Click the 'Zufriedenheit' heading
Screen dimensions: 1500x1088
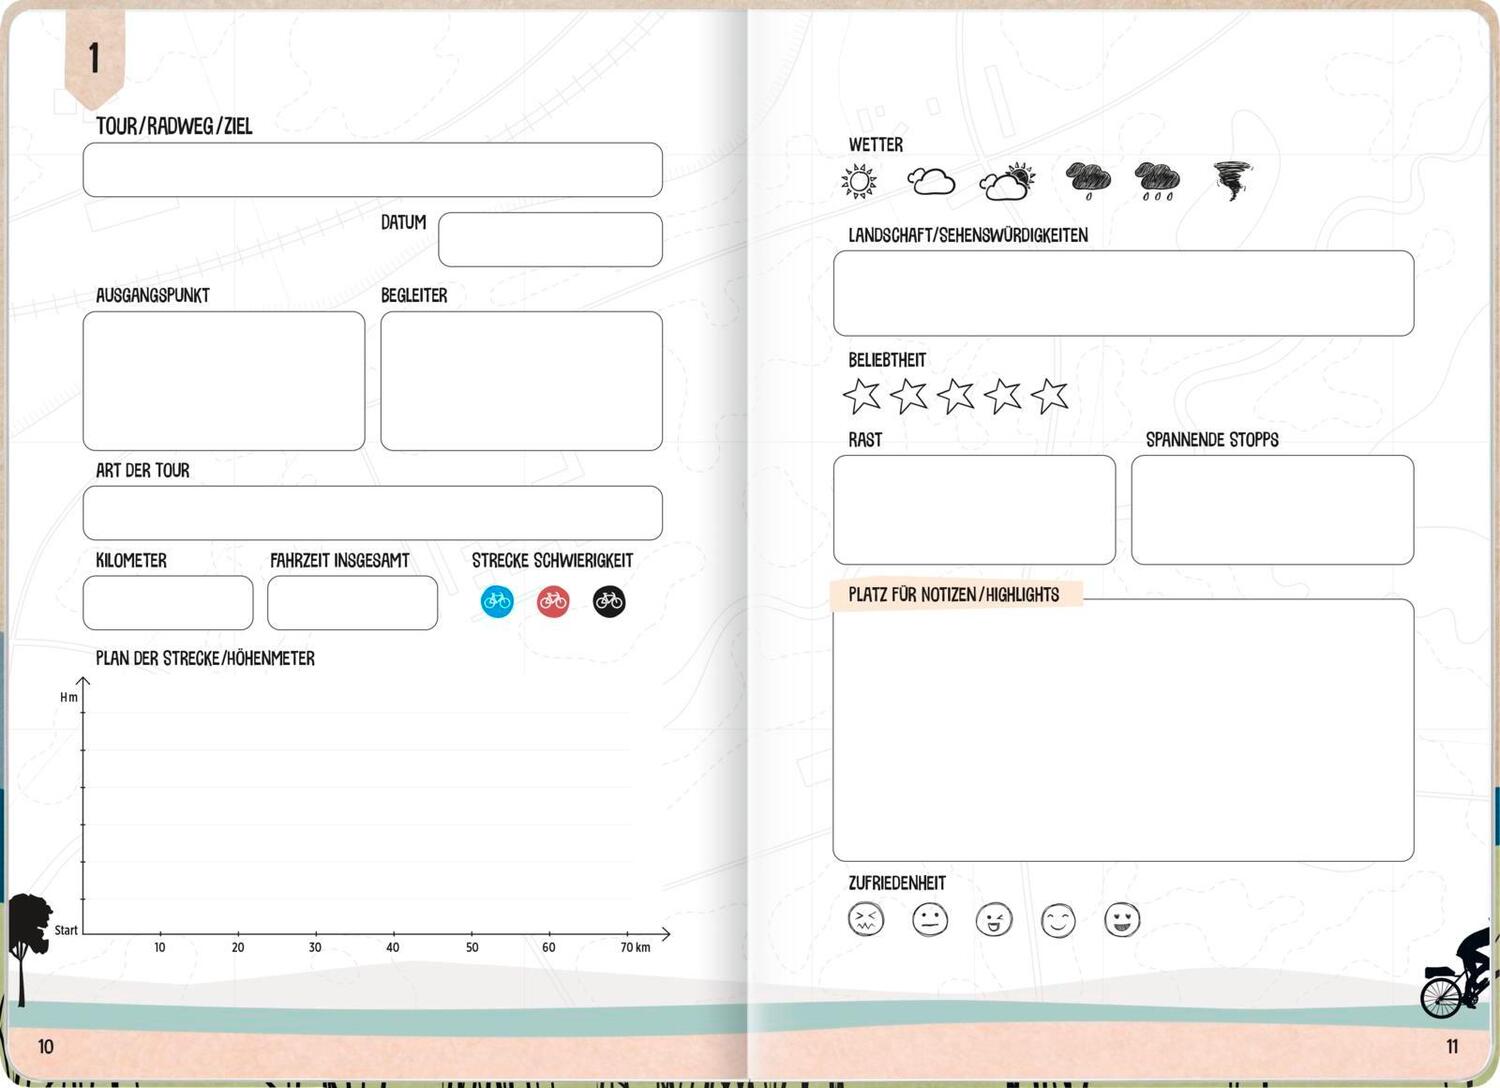[897, 883]
